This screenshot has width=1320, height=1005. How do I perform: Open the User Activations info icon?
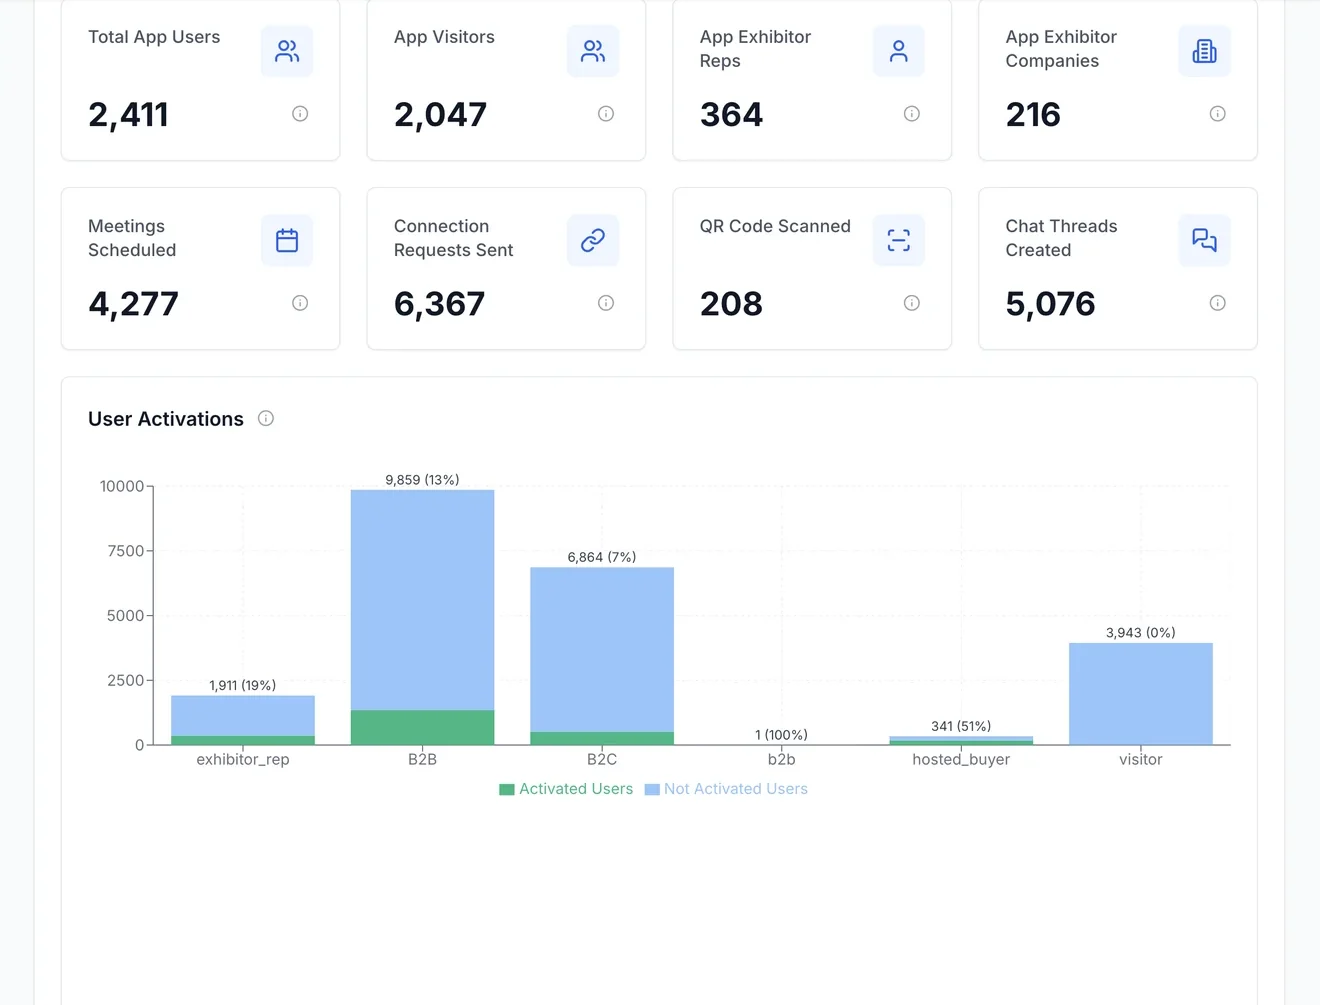266,418
